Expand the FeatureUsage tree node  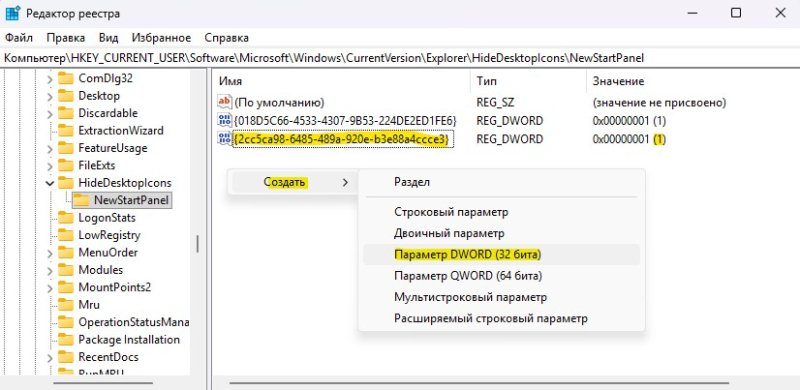pyautogui.click(x=49, y=149)
